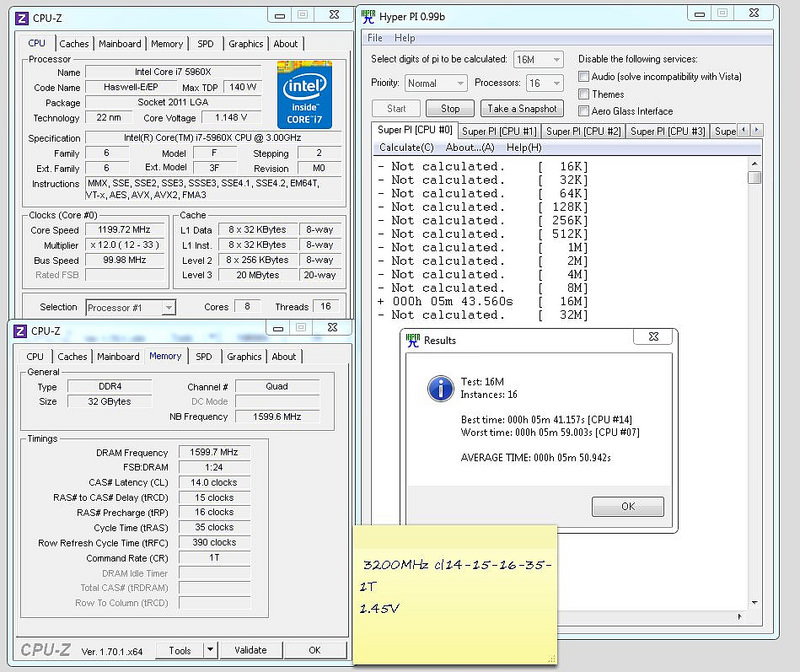Viewport: 800px width, 672px height.
Task: Click the CPU-Z logo icon in top window title
Action: [21, 18]
